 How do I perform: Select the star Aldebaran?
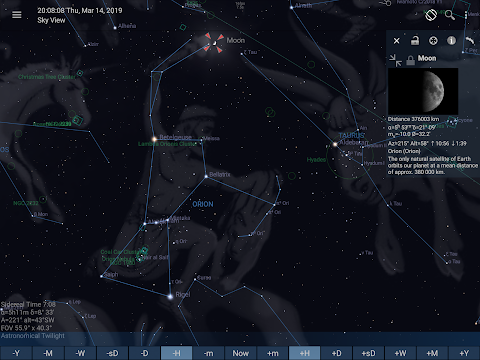[335, 144]
